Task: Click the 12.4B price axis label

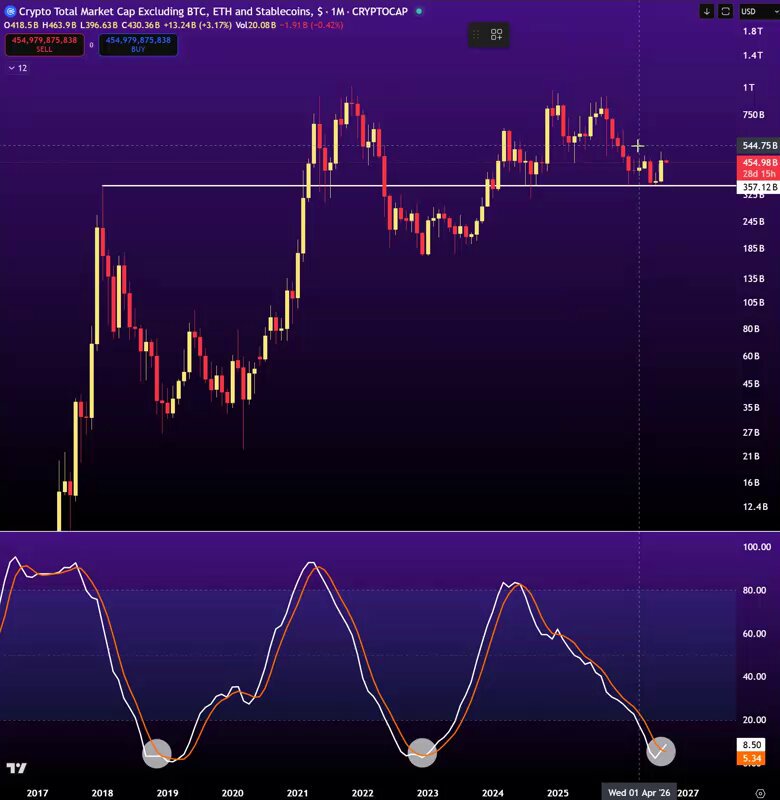Action: click(x=755, y=507)
